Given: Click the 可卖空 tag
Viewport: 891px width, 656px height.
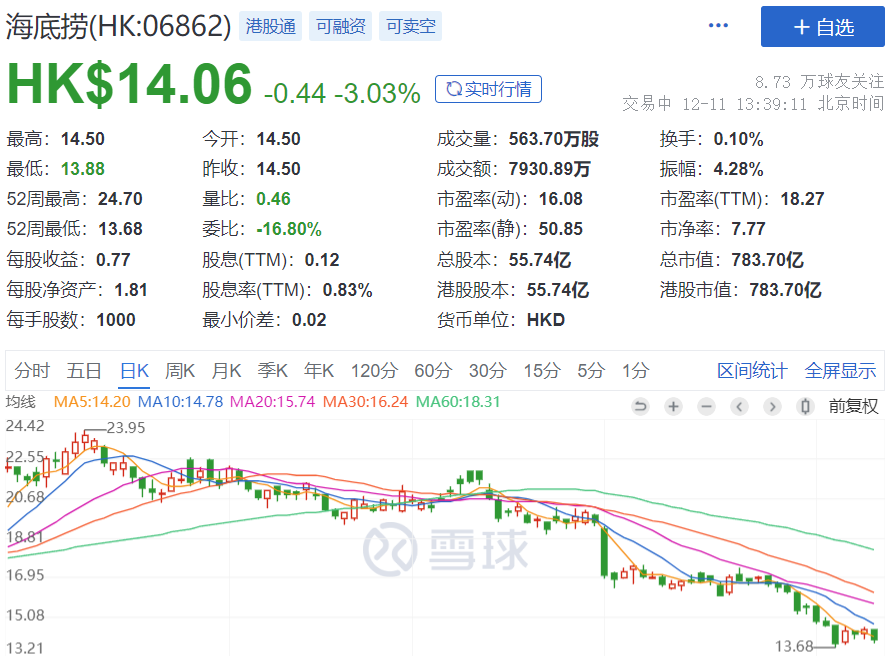Looking at the screenshot, I should click(x=410, y=26).
